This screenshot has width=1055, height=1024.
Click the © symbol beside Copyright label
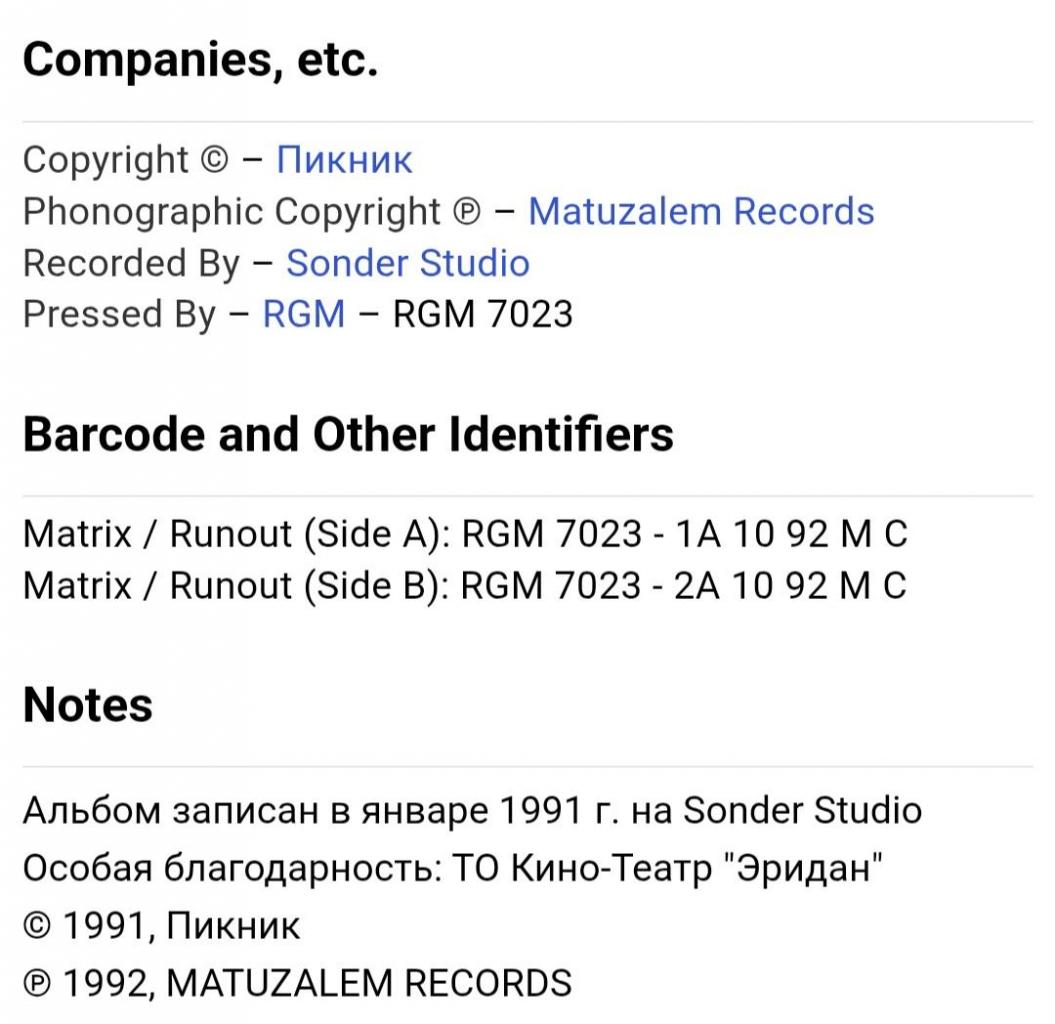(215, 160)
